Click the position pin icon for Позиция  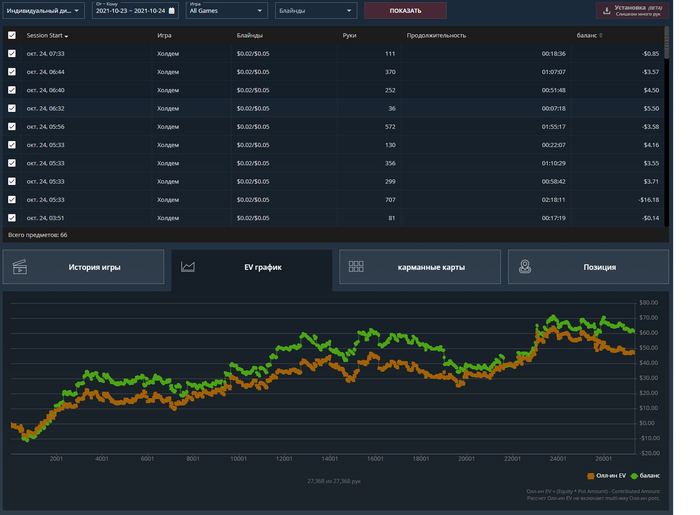(525, 267)
